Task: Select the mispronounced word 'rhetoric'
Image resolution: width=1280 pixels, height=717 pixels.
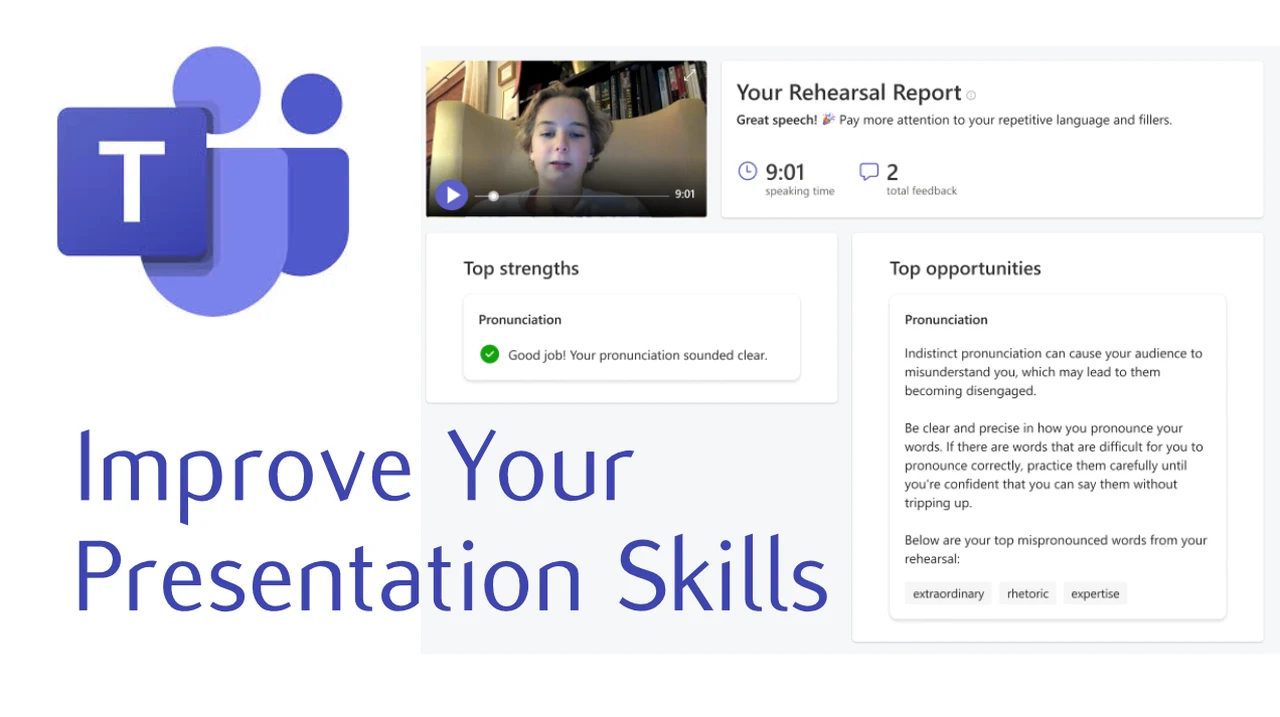Action: coord(1028,594)
